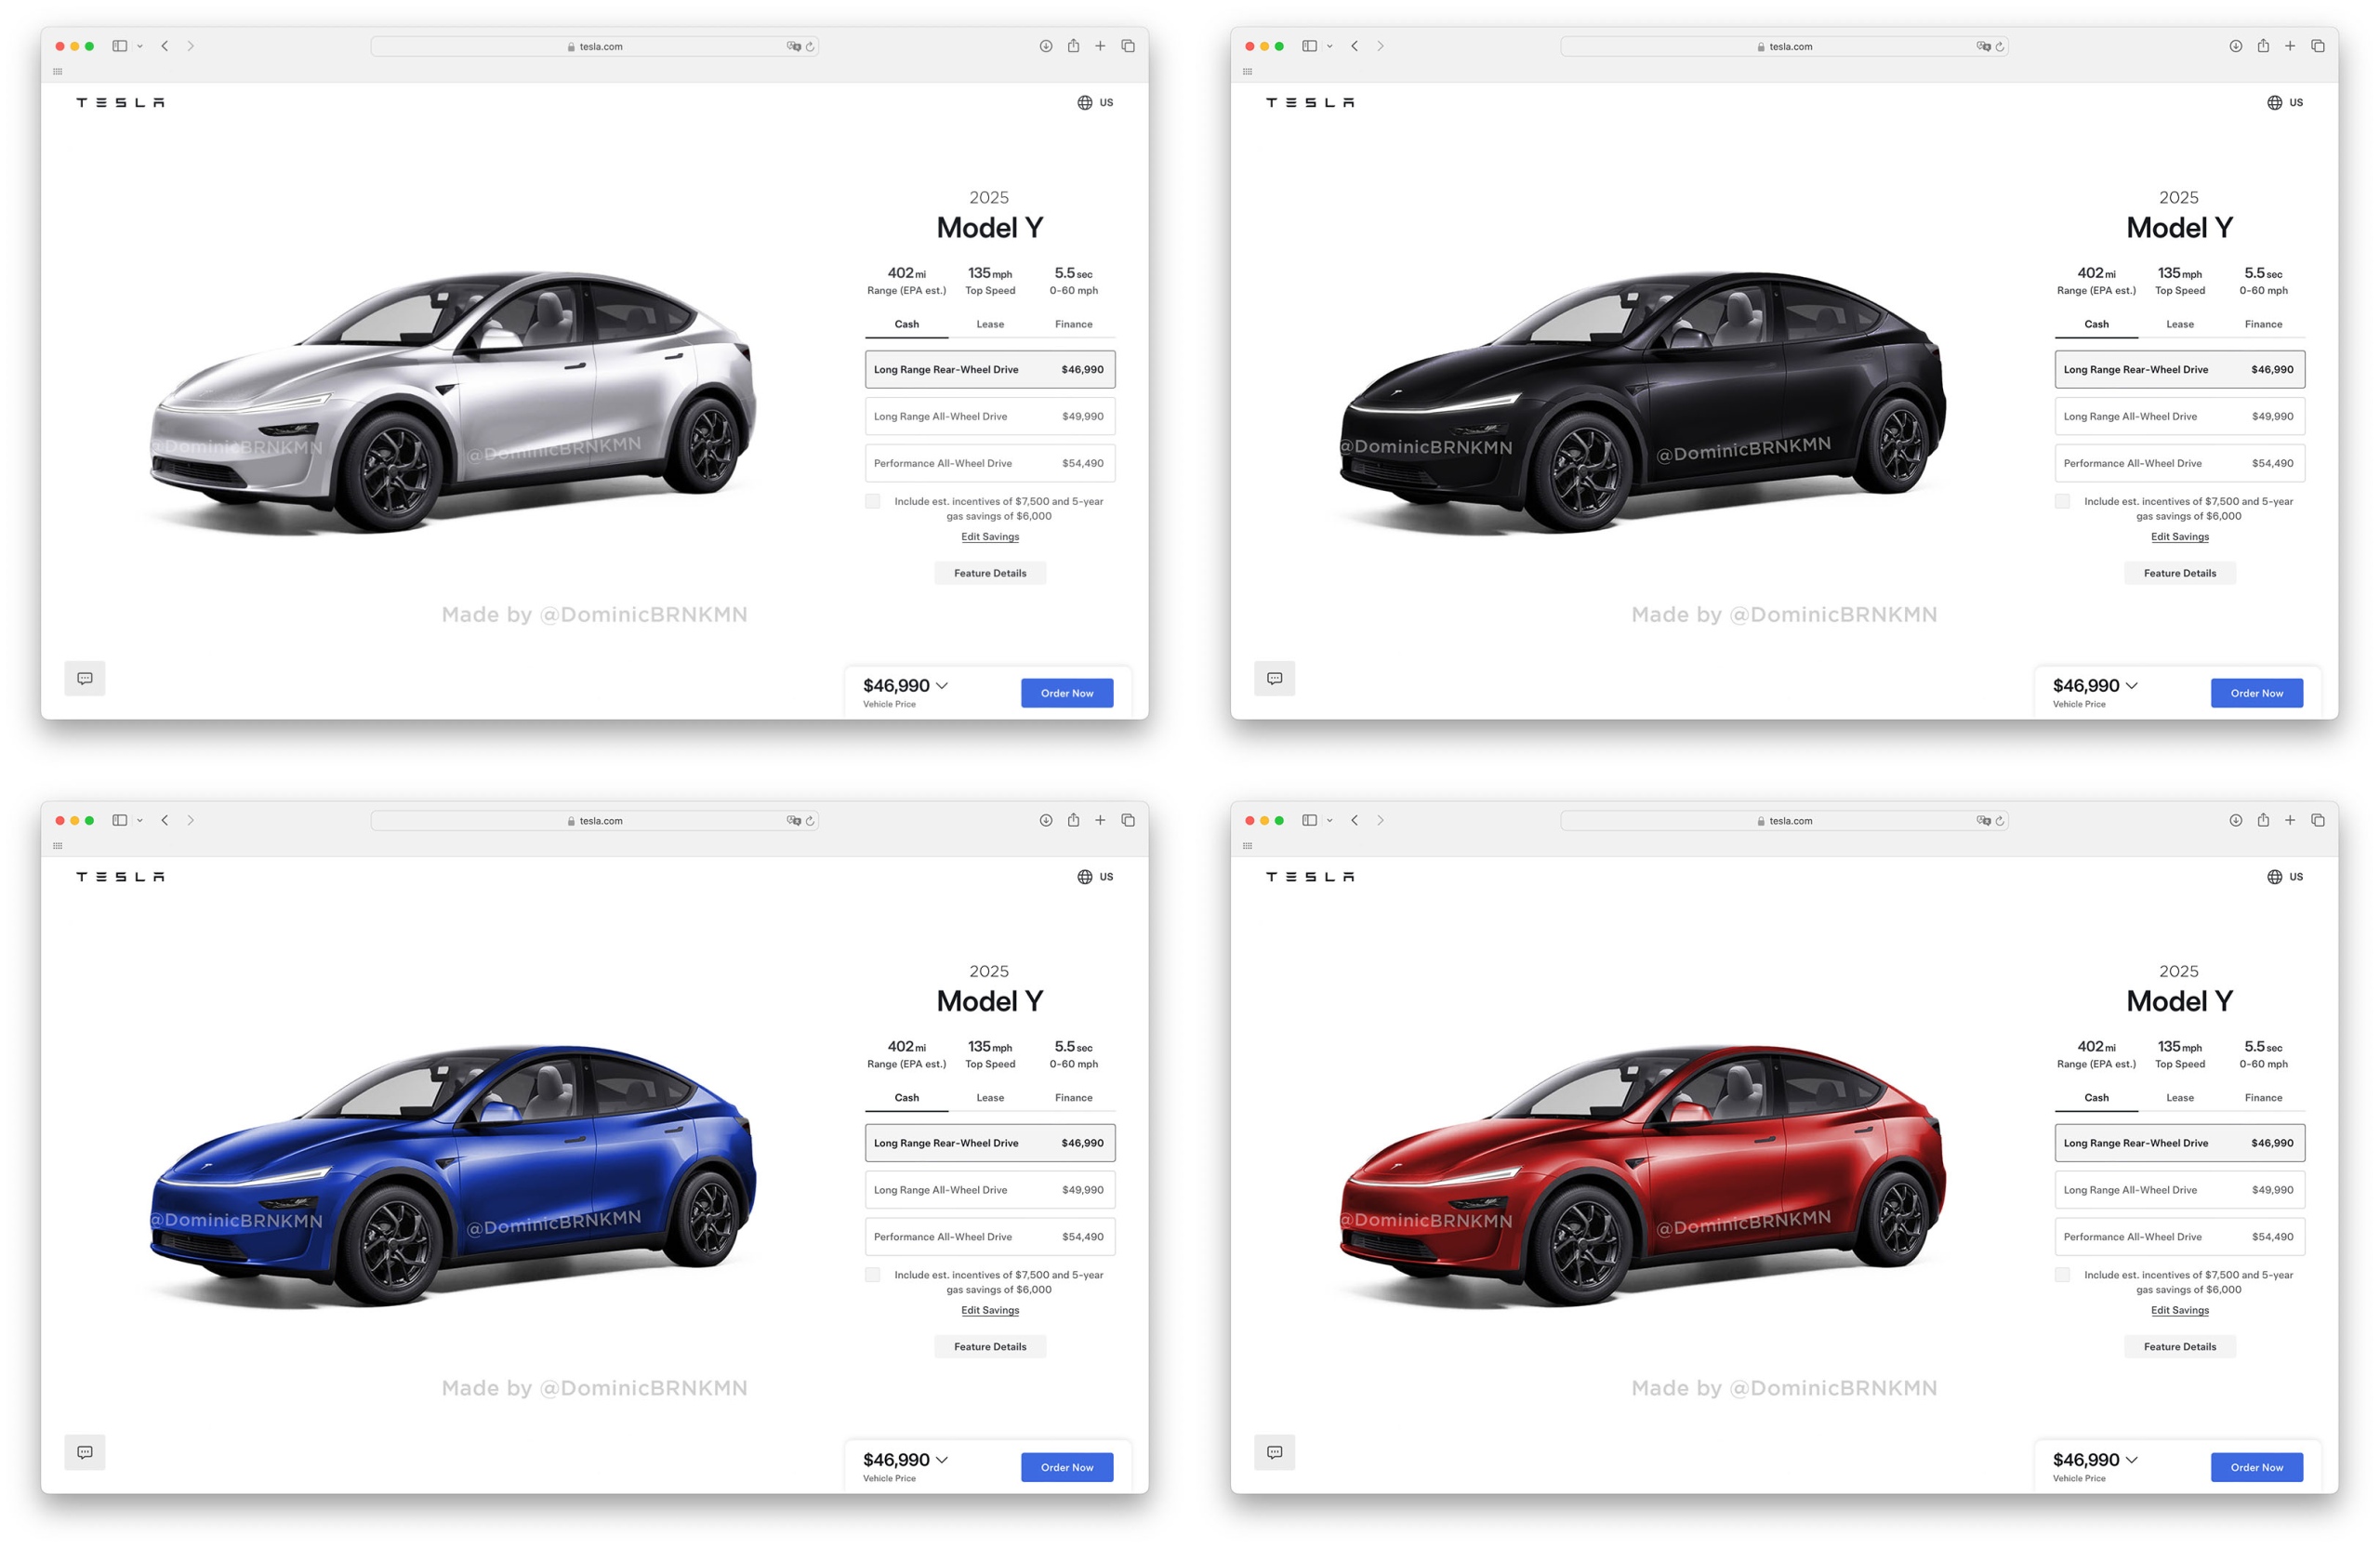Open a new tab in silver car window
This screenshot has height=1548, width=2380.
click(1100, 46)
